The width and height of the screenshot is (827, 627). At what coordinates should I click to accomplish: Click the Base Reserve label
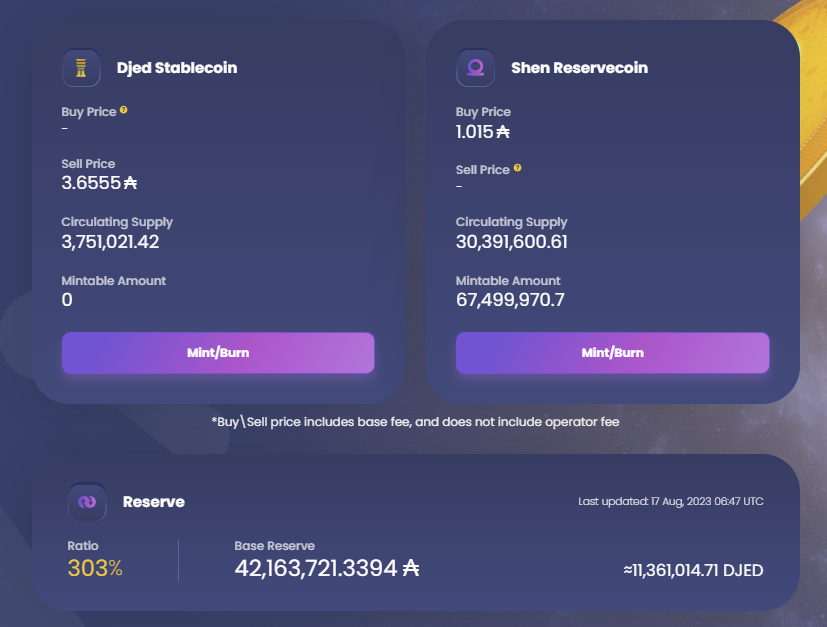[x=274, y=546]
